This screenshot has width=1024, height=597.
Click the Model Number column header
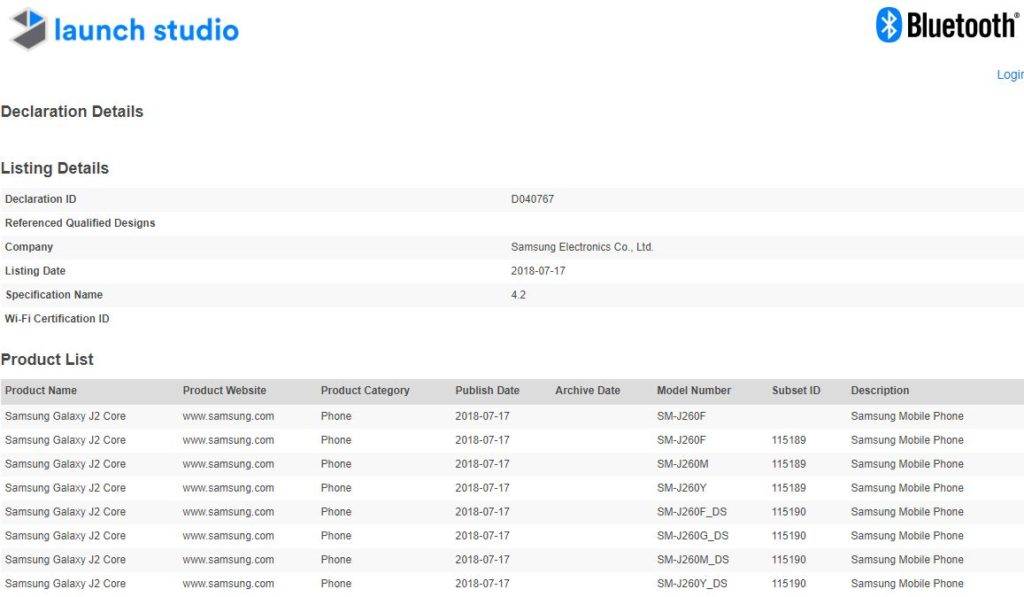(693, 391)
